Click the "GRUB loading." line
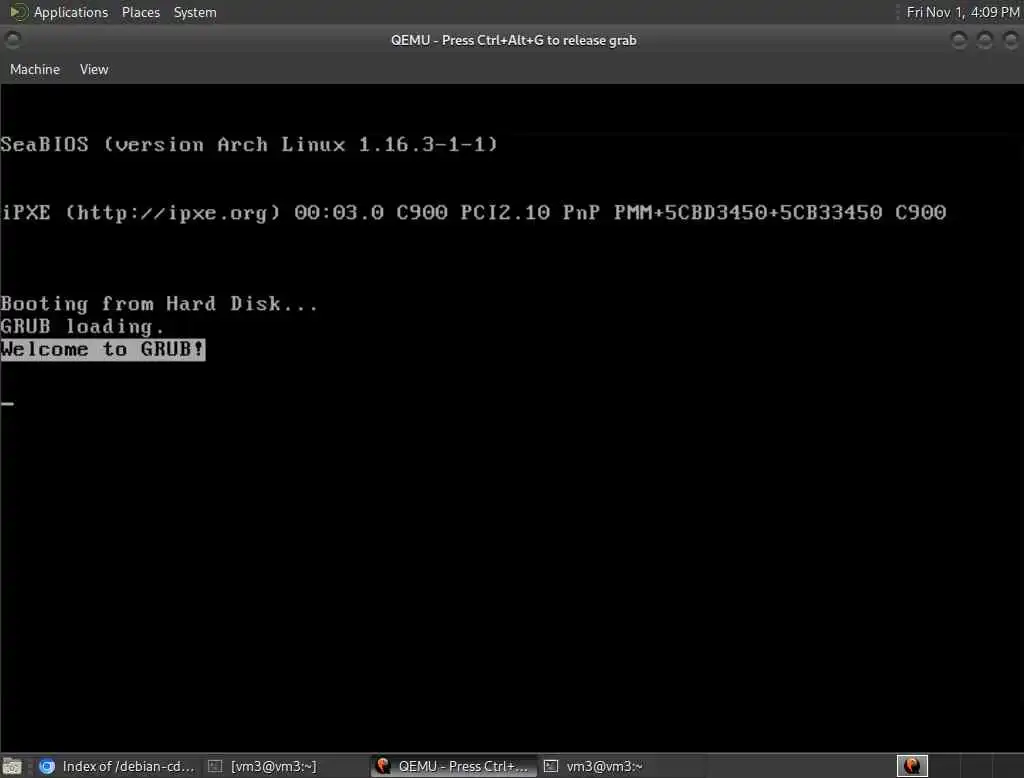The width and height of the screenshot is (1024, 778). pyautogui.click(x=82, y=327)
